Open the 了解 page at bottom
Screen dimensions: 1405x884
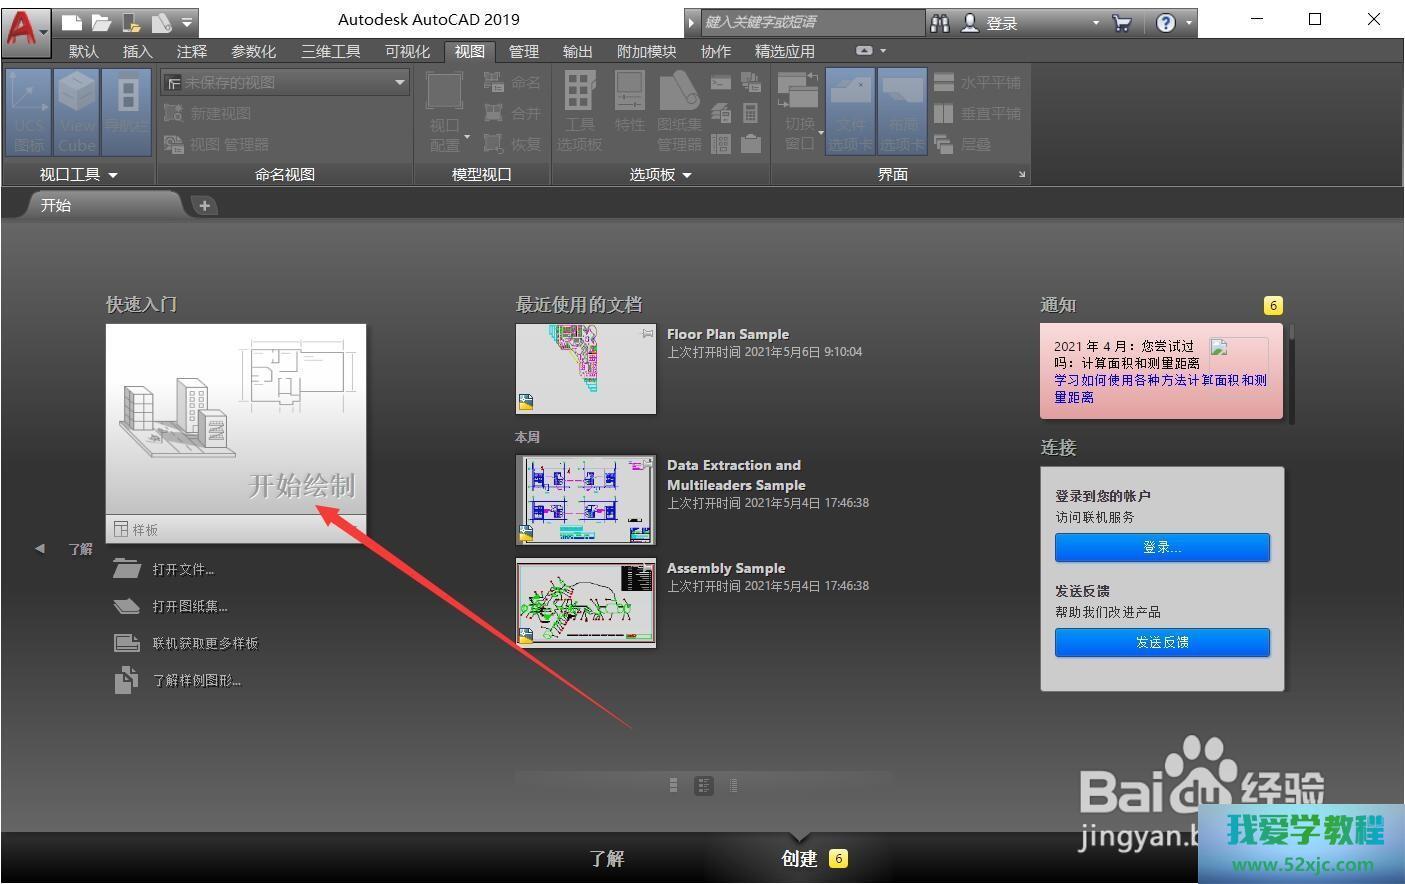point(606,858)
